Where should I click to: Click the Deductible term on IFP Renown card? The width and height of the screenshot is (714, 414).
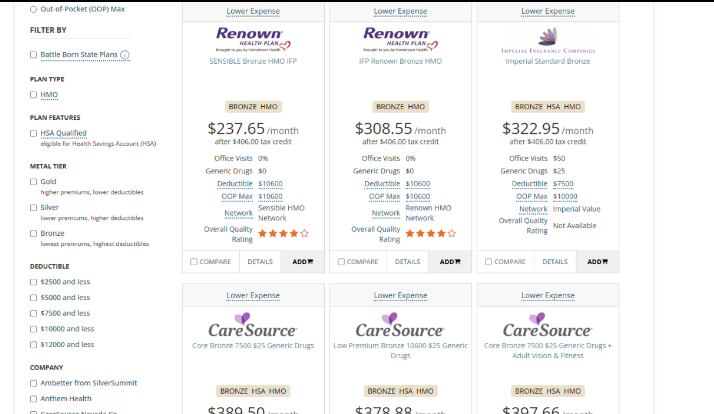point(382,184)
